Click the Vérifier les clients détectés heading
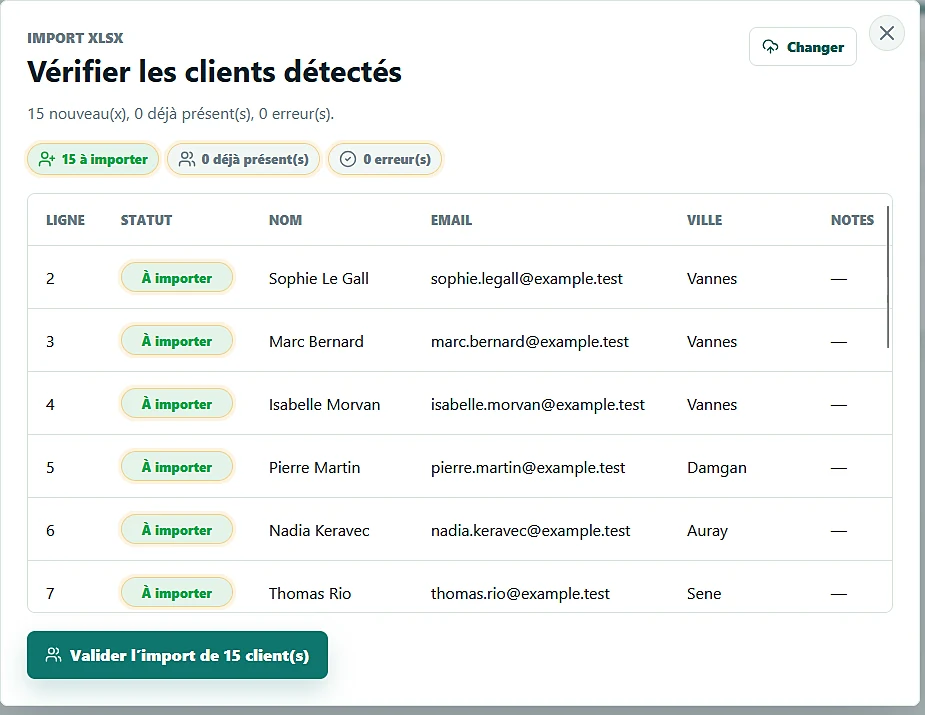Screen dimensions: 925x715 pyautogui.click(x=214, y=72)
